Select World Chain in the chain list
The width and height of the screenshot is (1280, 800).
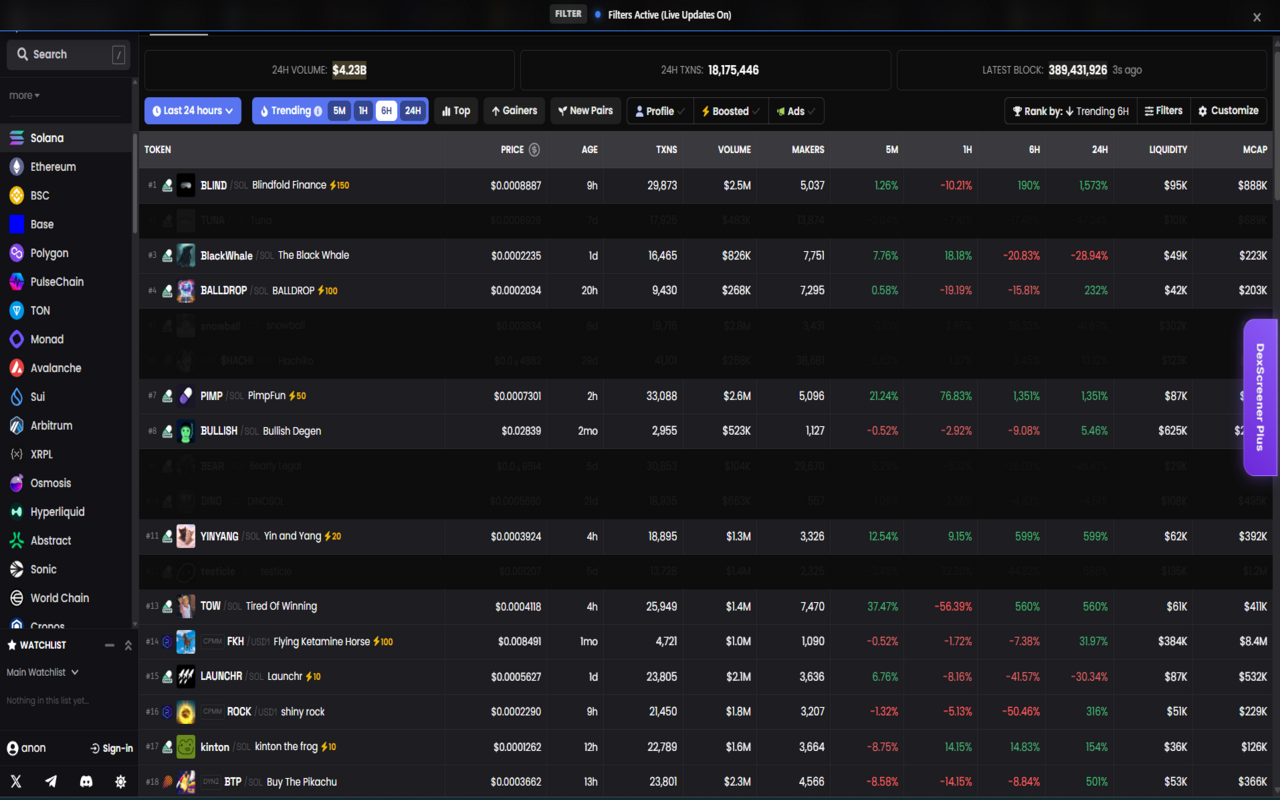tap(66, 598)
